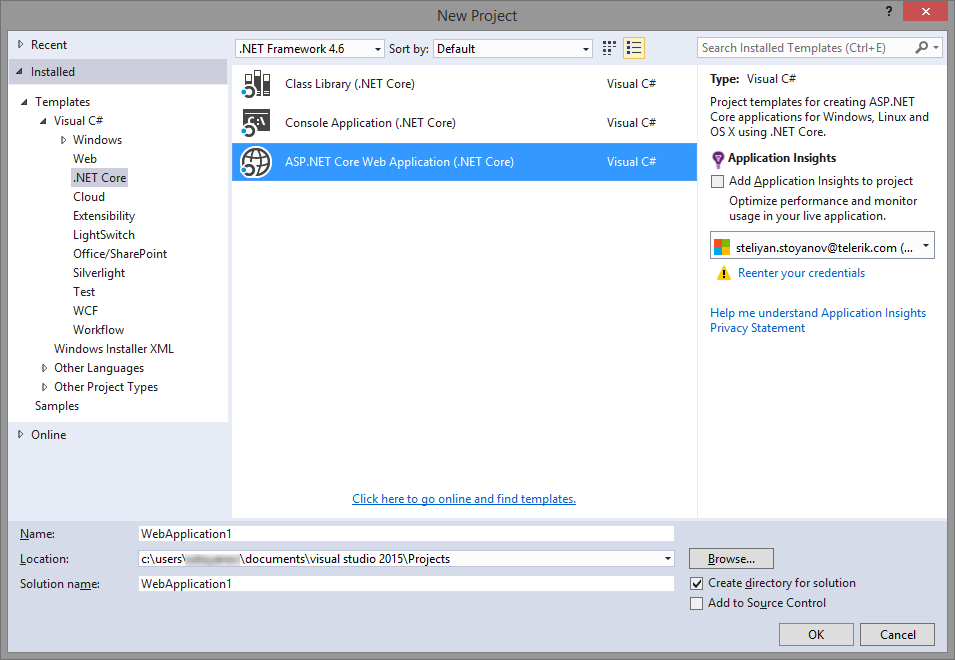Click the search magnifier icon
This screenshot has height=660, width=955.
[922, 47]
